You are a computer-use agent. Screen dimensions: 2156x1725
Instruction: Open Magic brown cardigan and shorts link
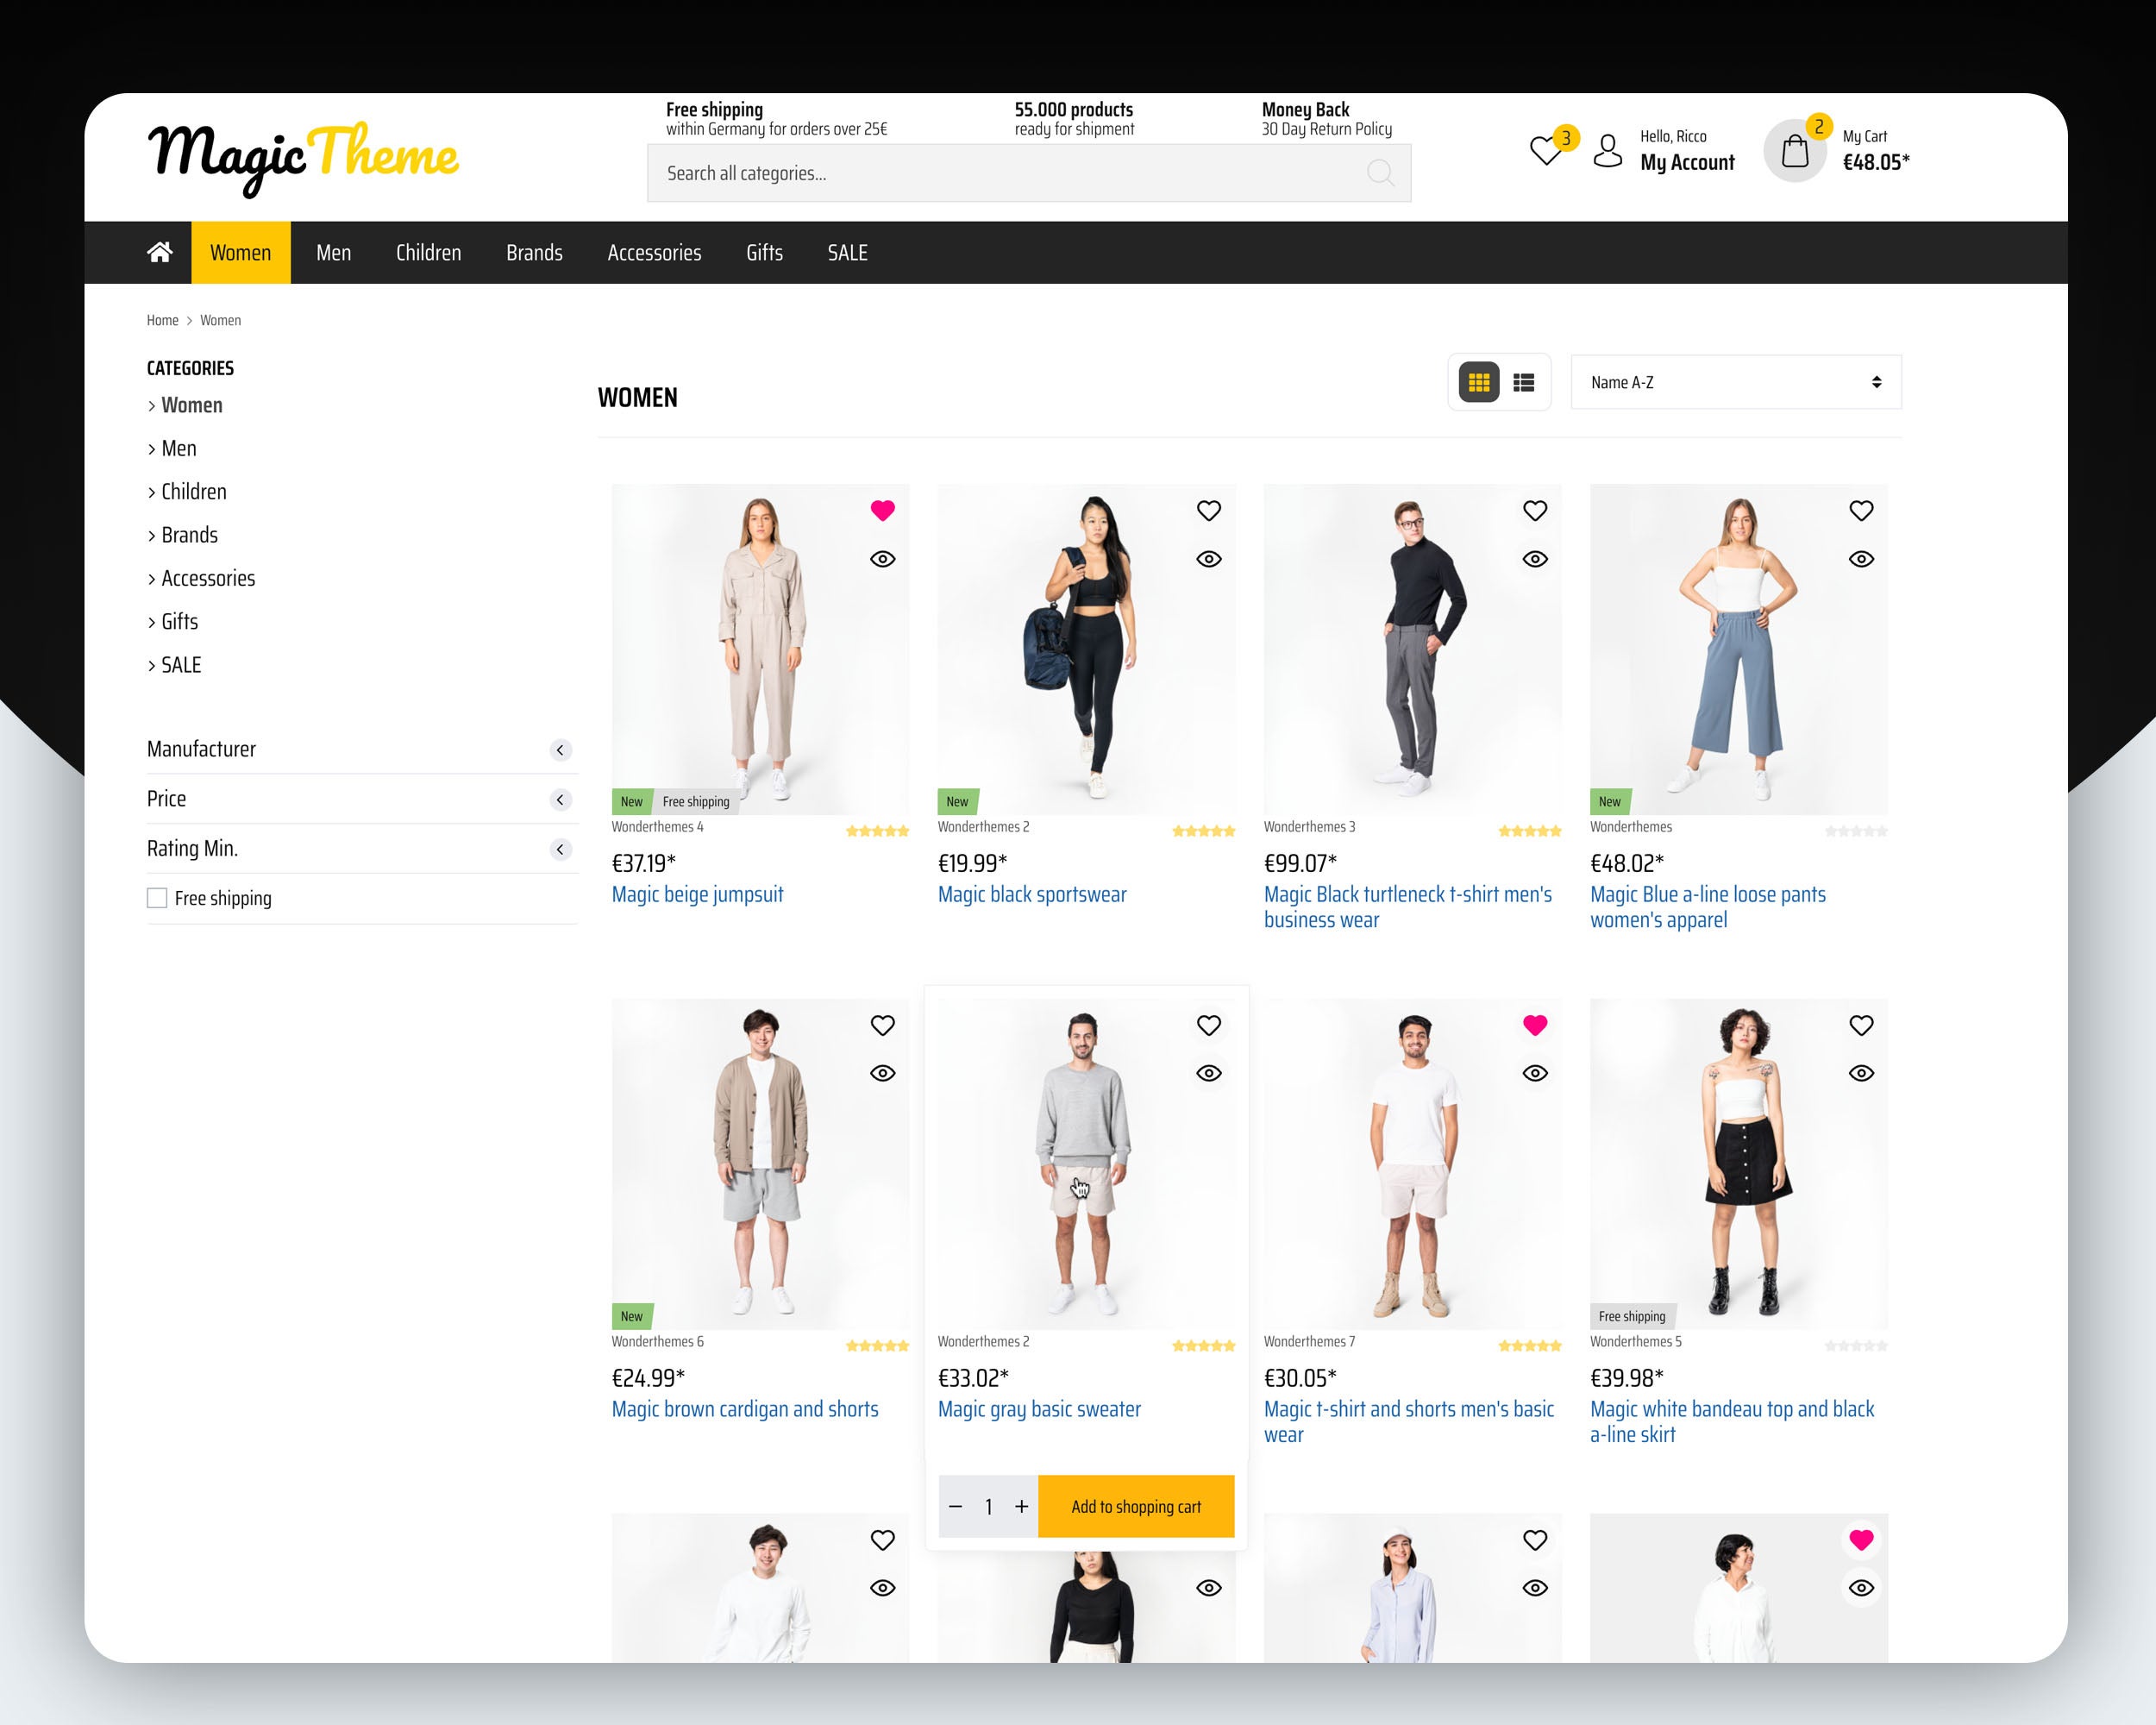[745, 1409]
